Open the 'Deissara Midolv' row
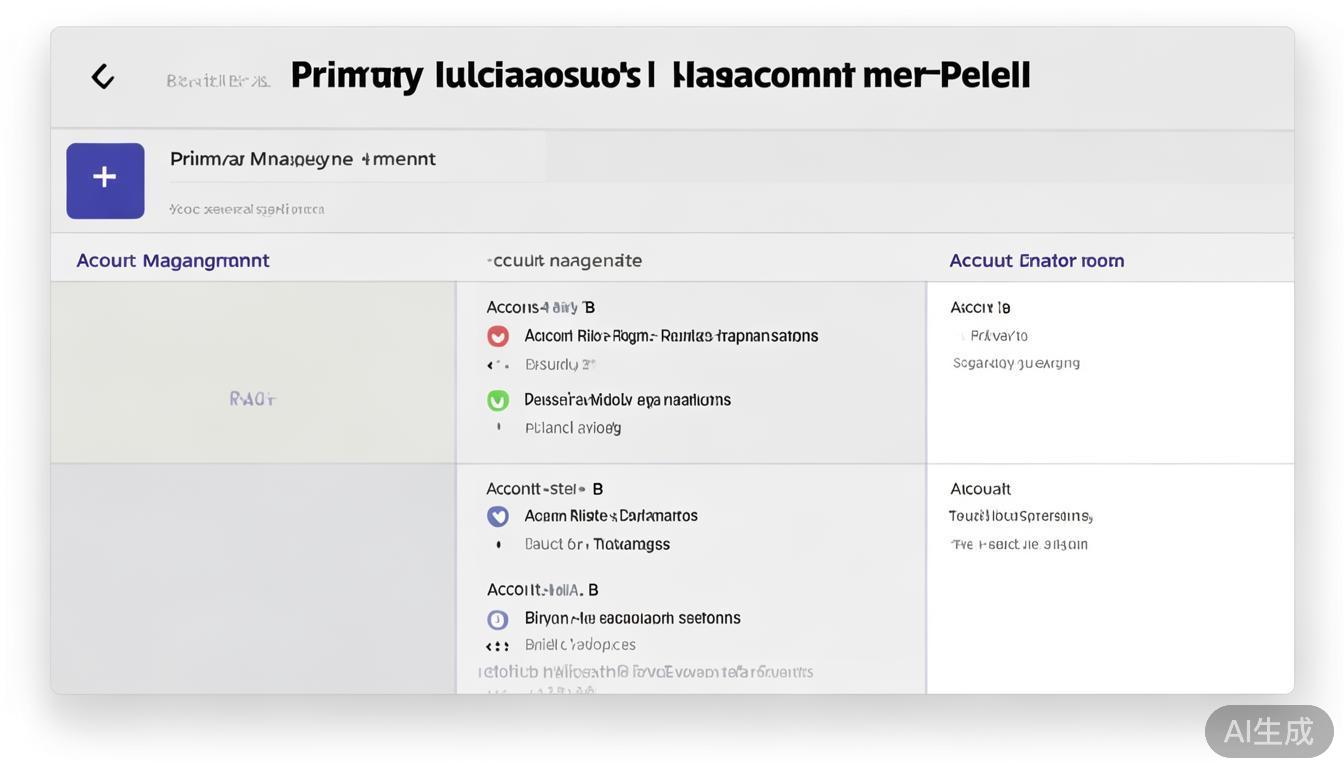 (627, 400)
